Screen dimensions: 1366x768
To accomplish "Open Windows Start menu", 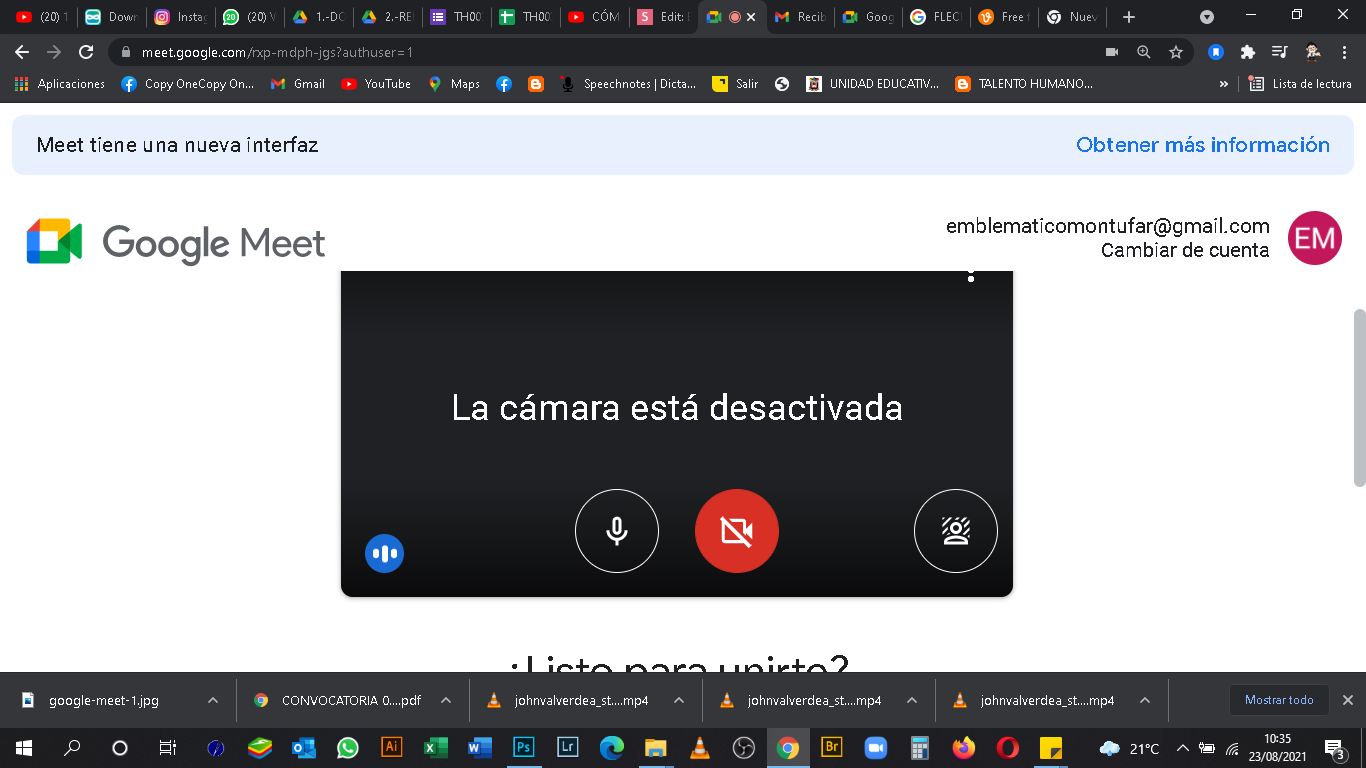I will coord(23,747).
